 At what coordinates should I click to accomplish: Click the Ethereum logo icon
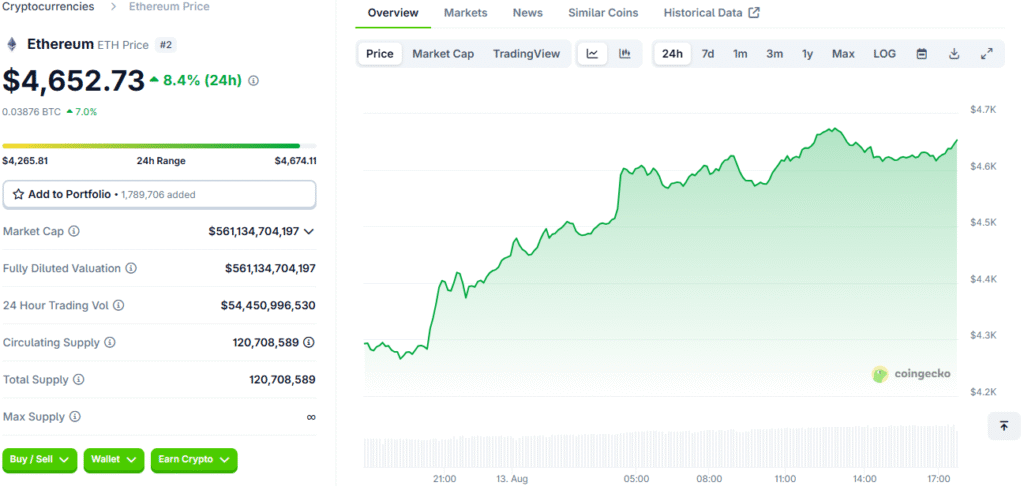(11, 44)
